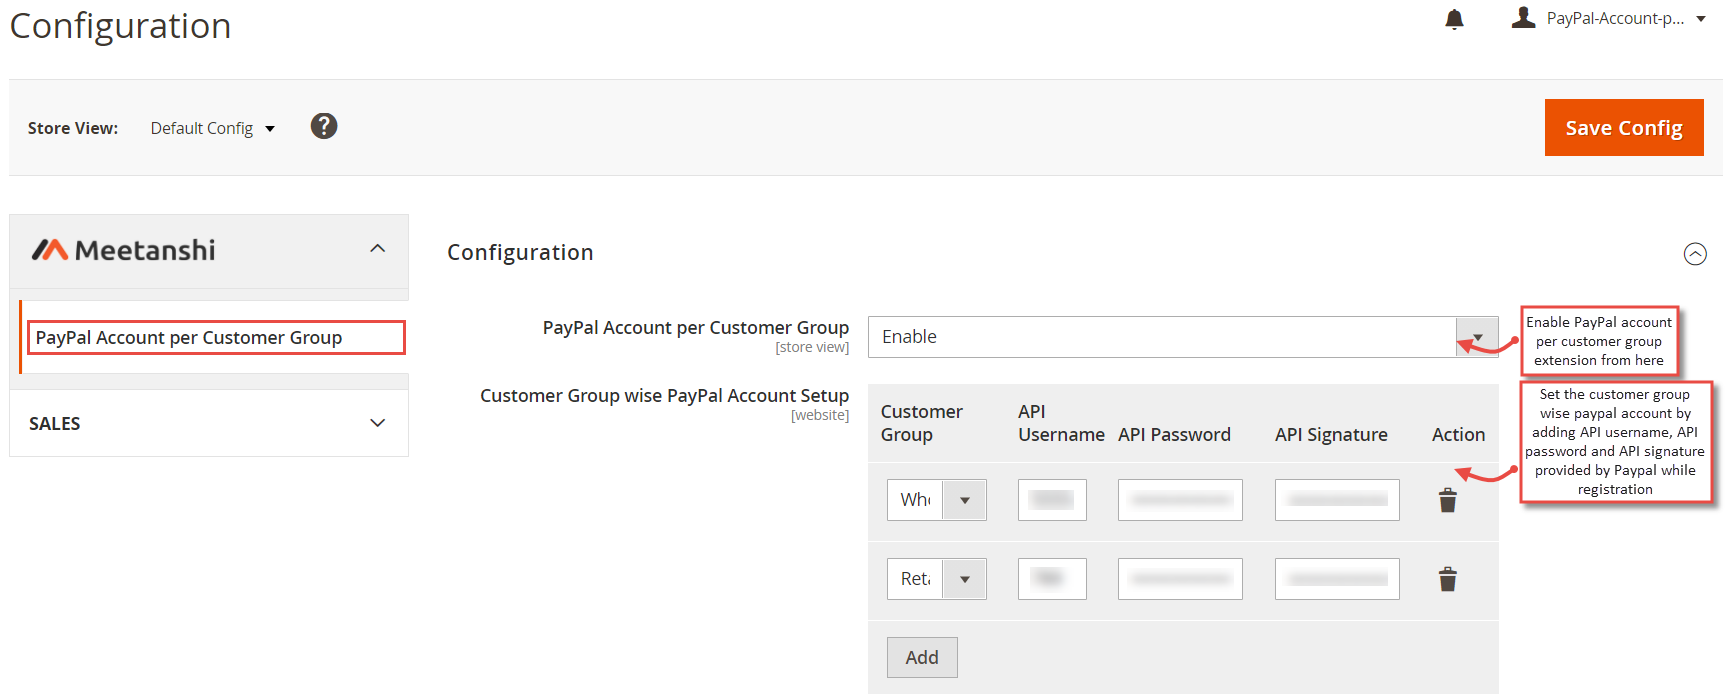Open the Default Config store view dropdown
This screenshot has height=698, width=1726.
coord(212,128)
